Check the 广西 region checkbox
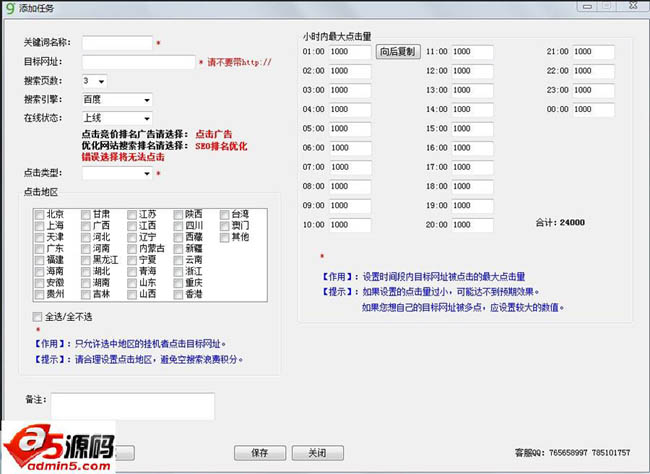650x474 pixels. click(86, 226)
